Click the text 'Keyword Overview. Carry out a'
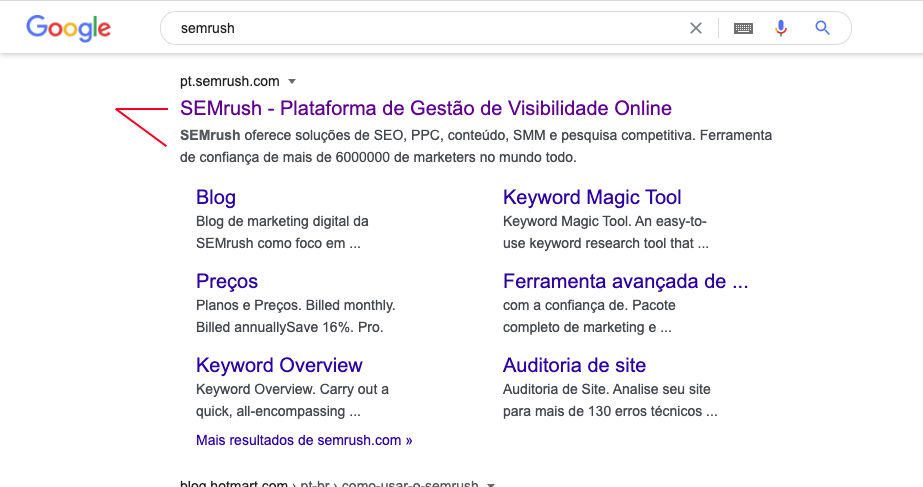 [292, 390]
